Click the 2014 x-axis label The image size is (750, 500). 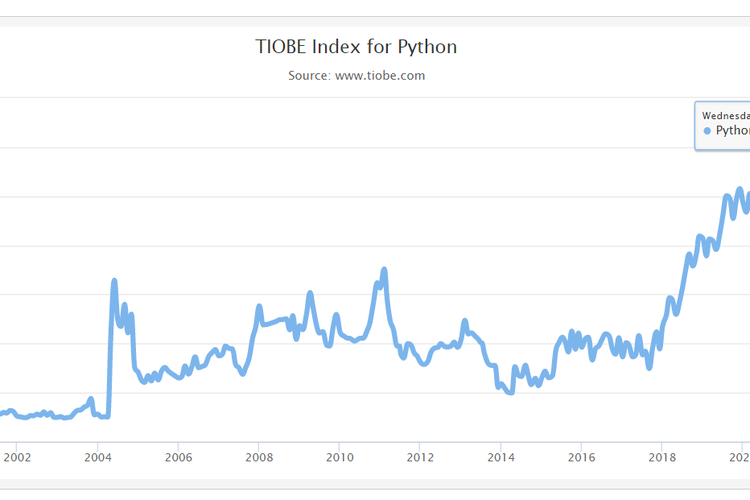coord(501,458)
